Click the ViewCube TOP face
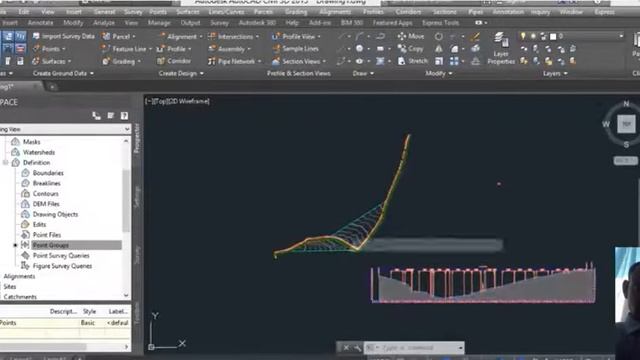The image size is (640, 360). [626, 124]
